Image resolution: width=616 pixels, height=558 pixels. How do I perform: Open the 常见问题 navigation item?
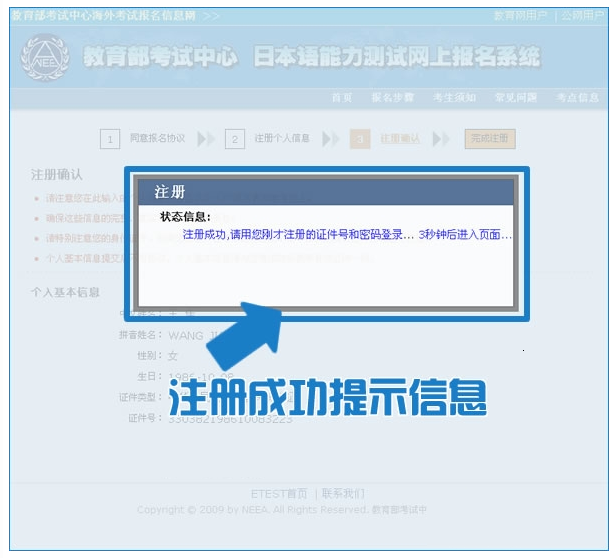516,97
